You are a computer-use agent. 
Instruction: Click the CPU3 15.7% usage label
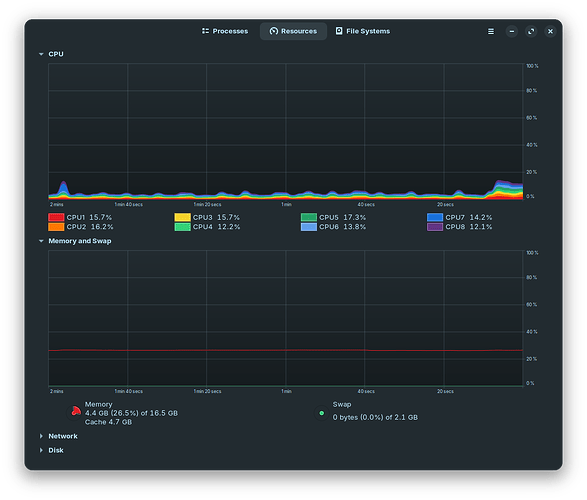click(x=216, y=217)
